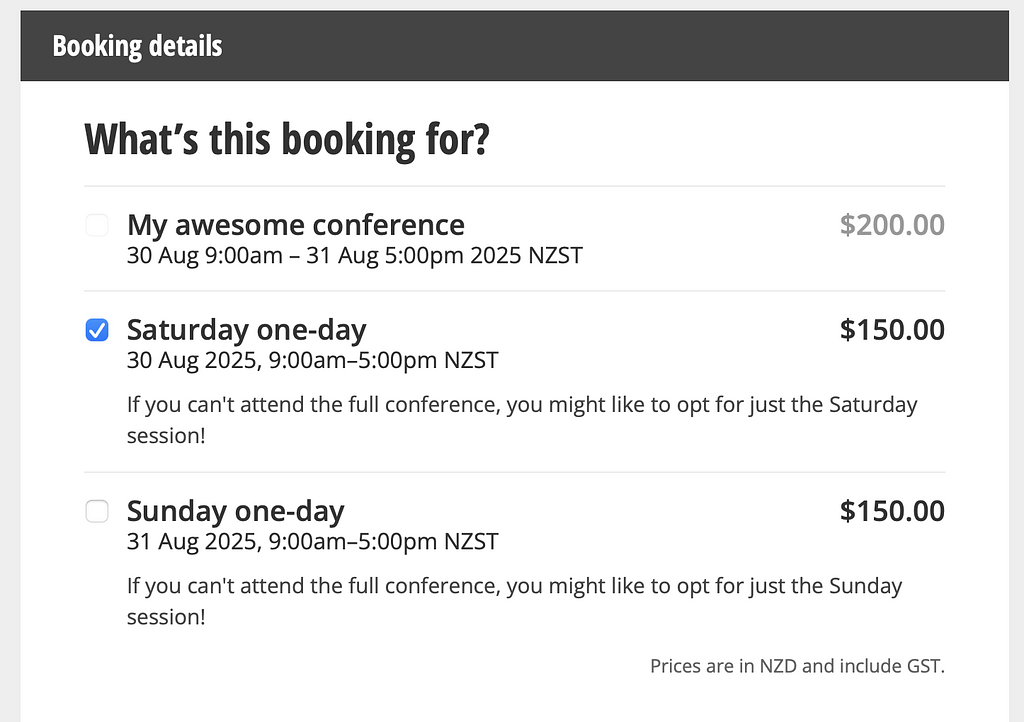The width and height of the screenshot is (1024, 722).
Task: Click the "What's this booking for?" heading
Action: (287, 140)
